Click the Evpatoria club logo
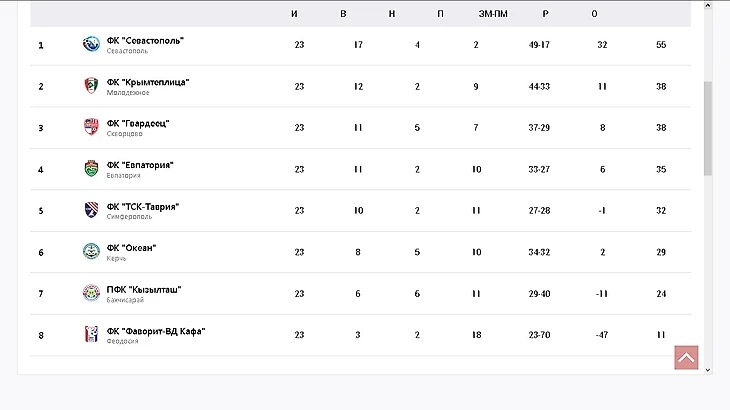 point(91,169)
